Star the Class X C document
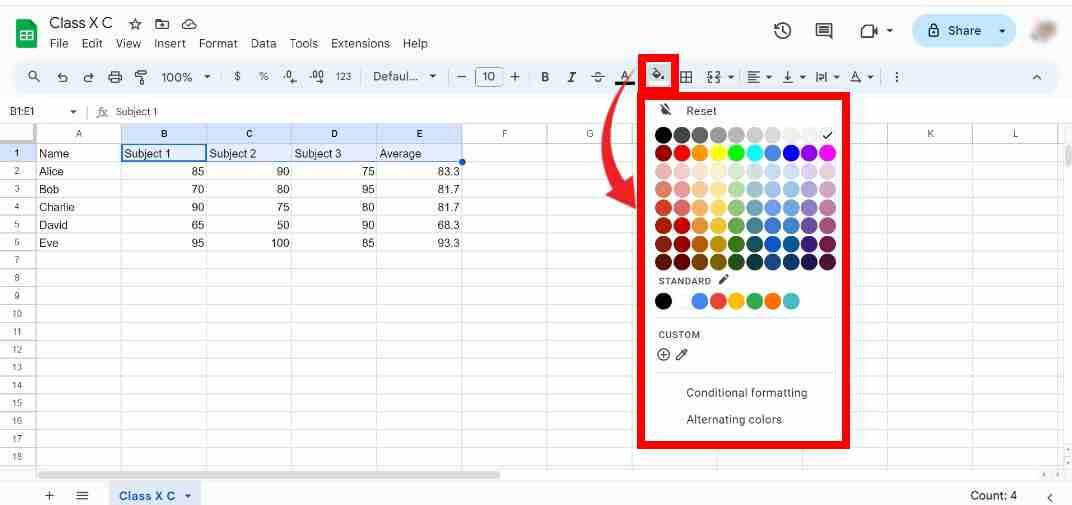 coord(135,24)
